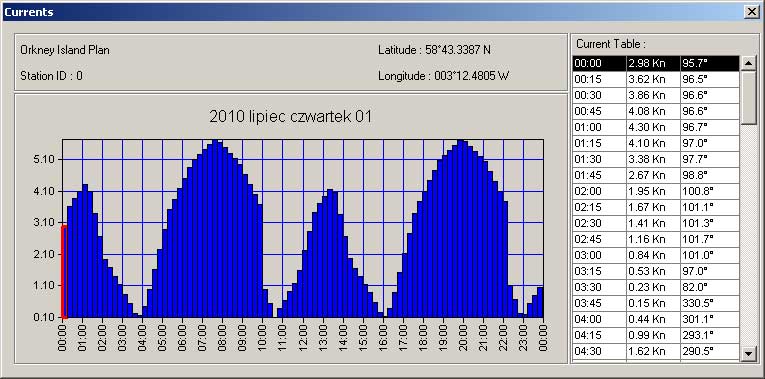
Task: Click the current table scrollbar thumb
Action: click(747, 98)
